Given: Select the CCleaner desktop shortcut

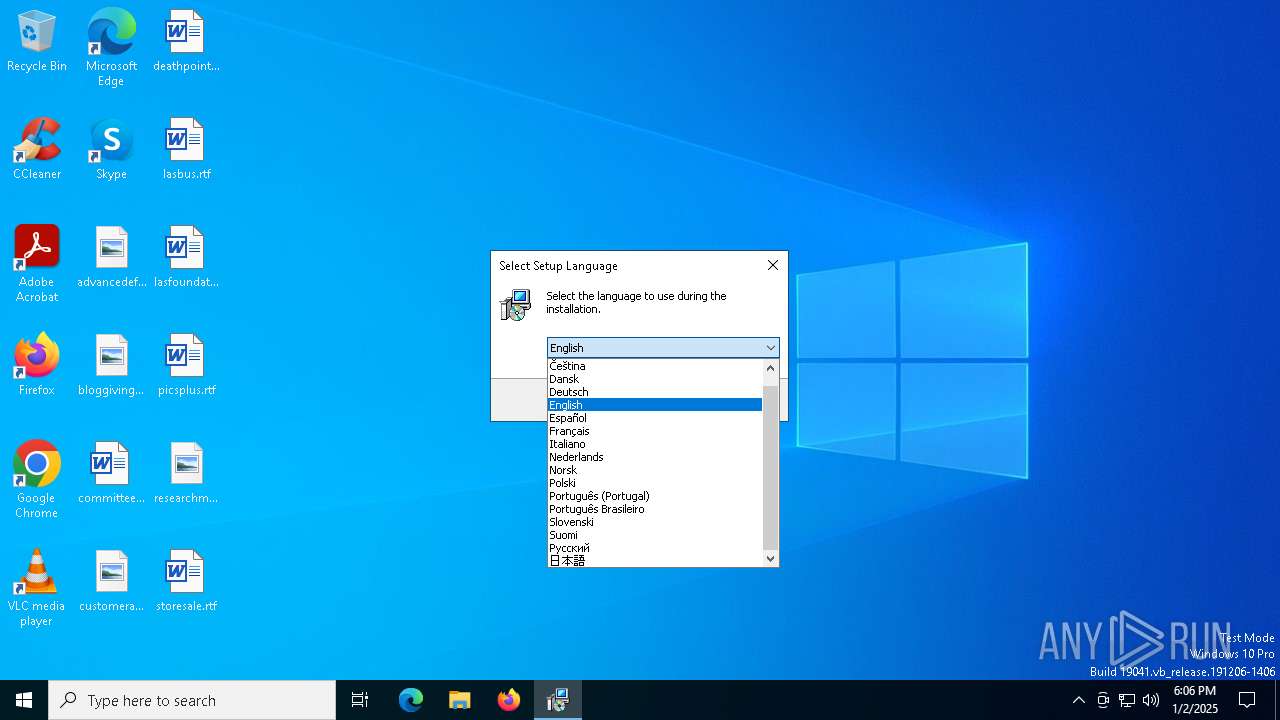Looking at the screenshot, I should point(37,150).
